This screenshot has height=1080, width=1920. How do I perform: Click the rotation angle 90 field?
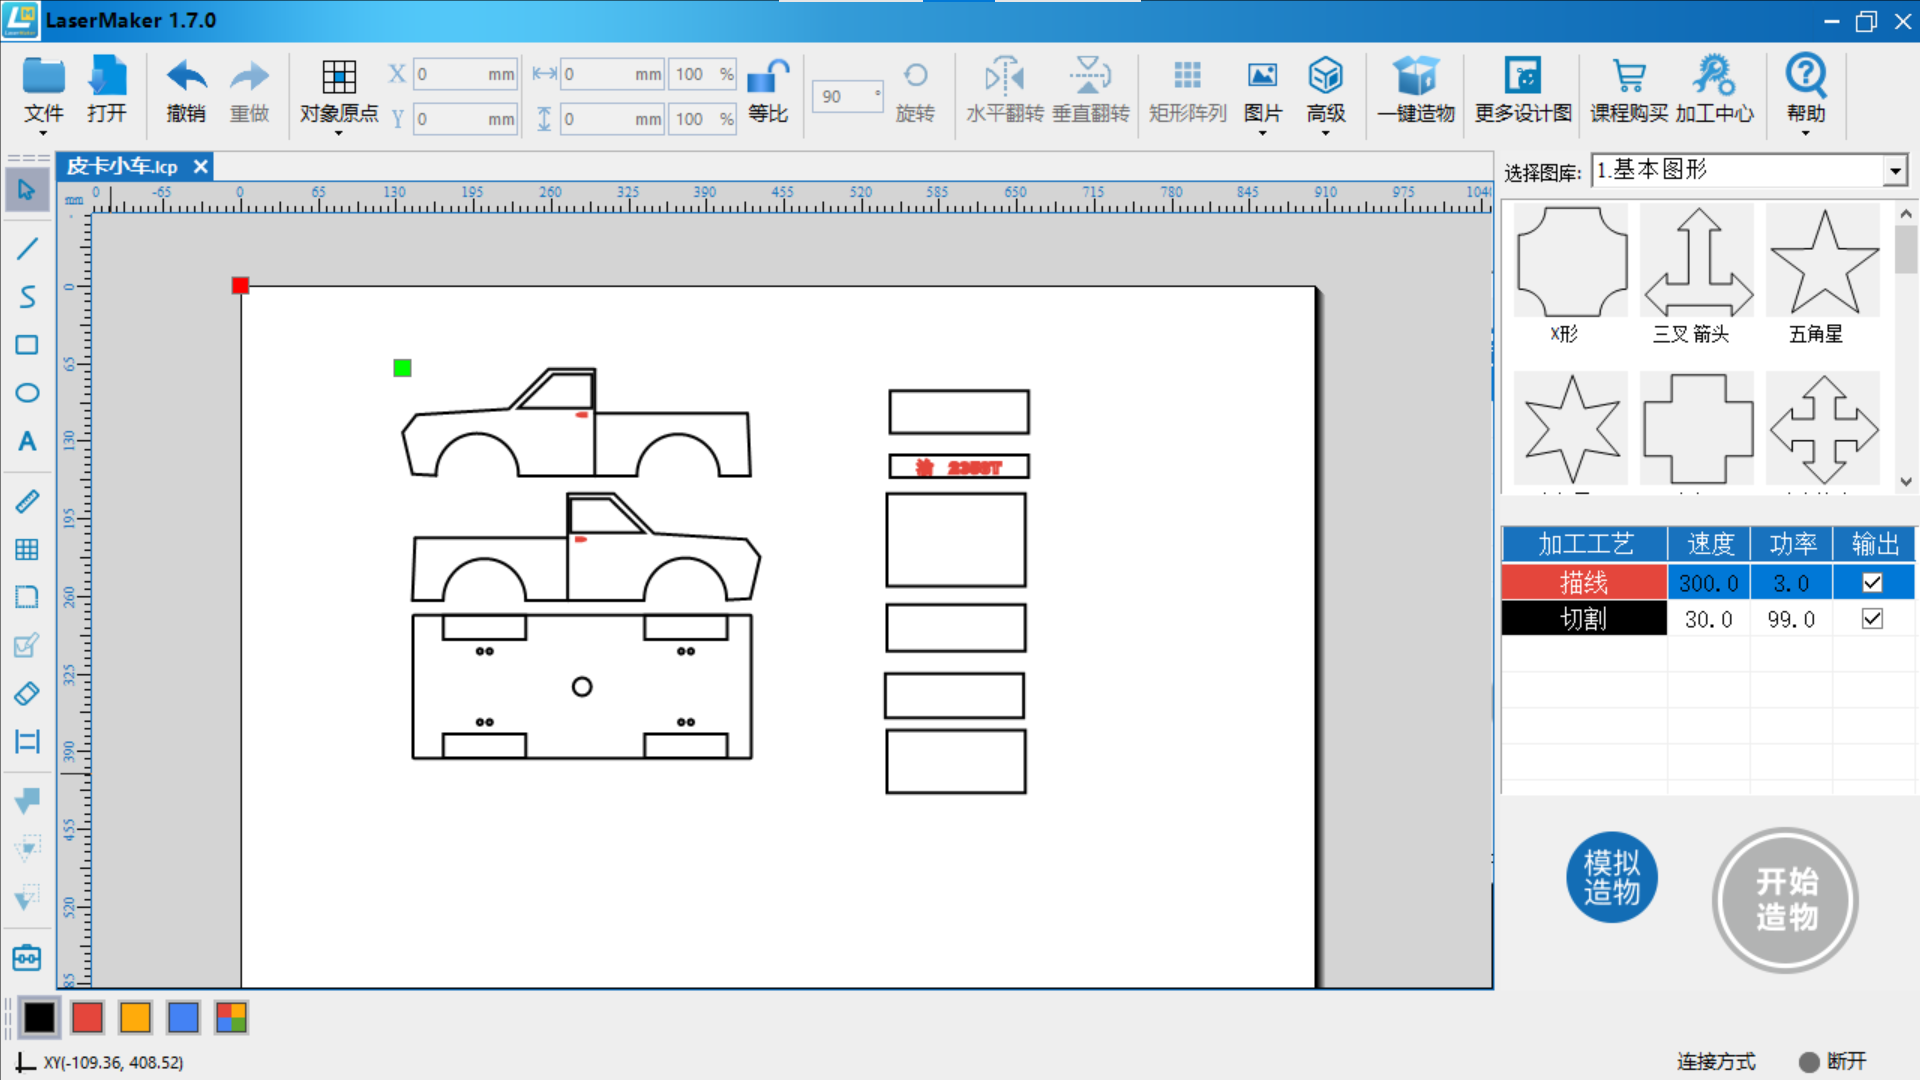[847, 96]
